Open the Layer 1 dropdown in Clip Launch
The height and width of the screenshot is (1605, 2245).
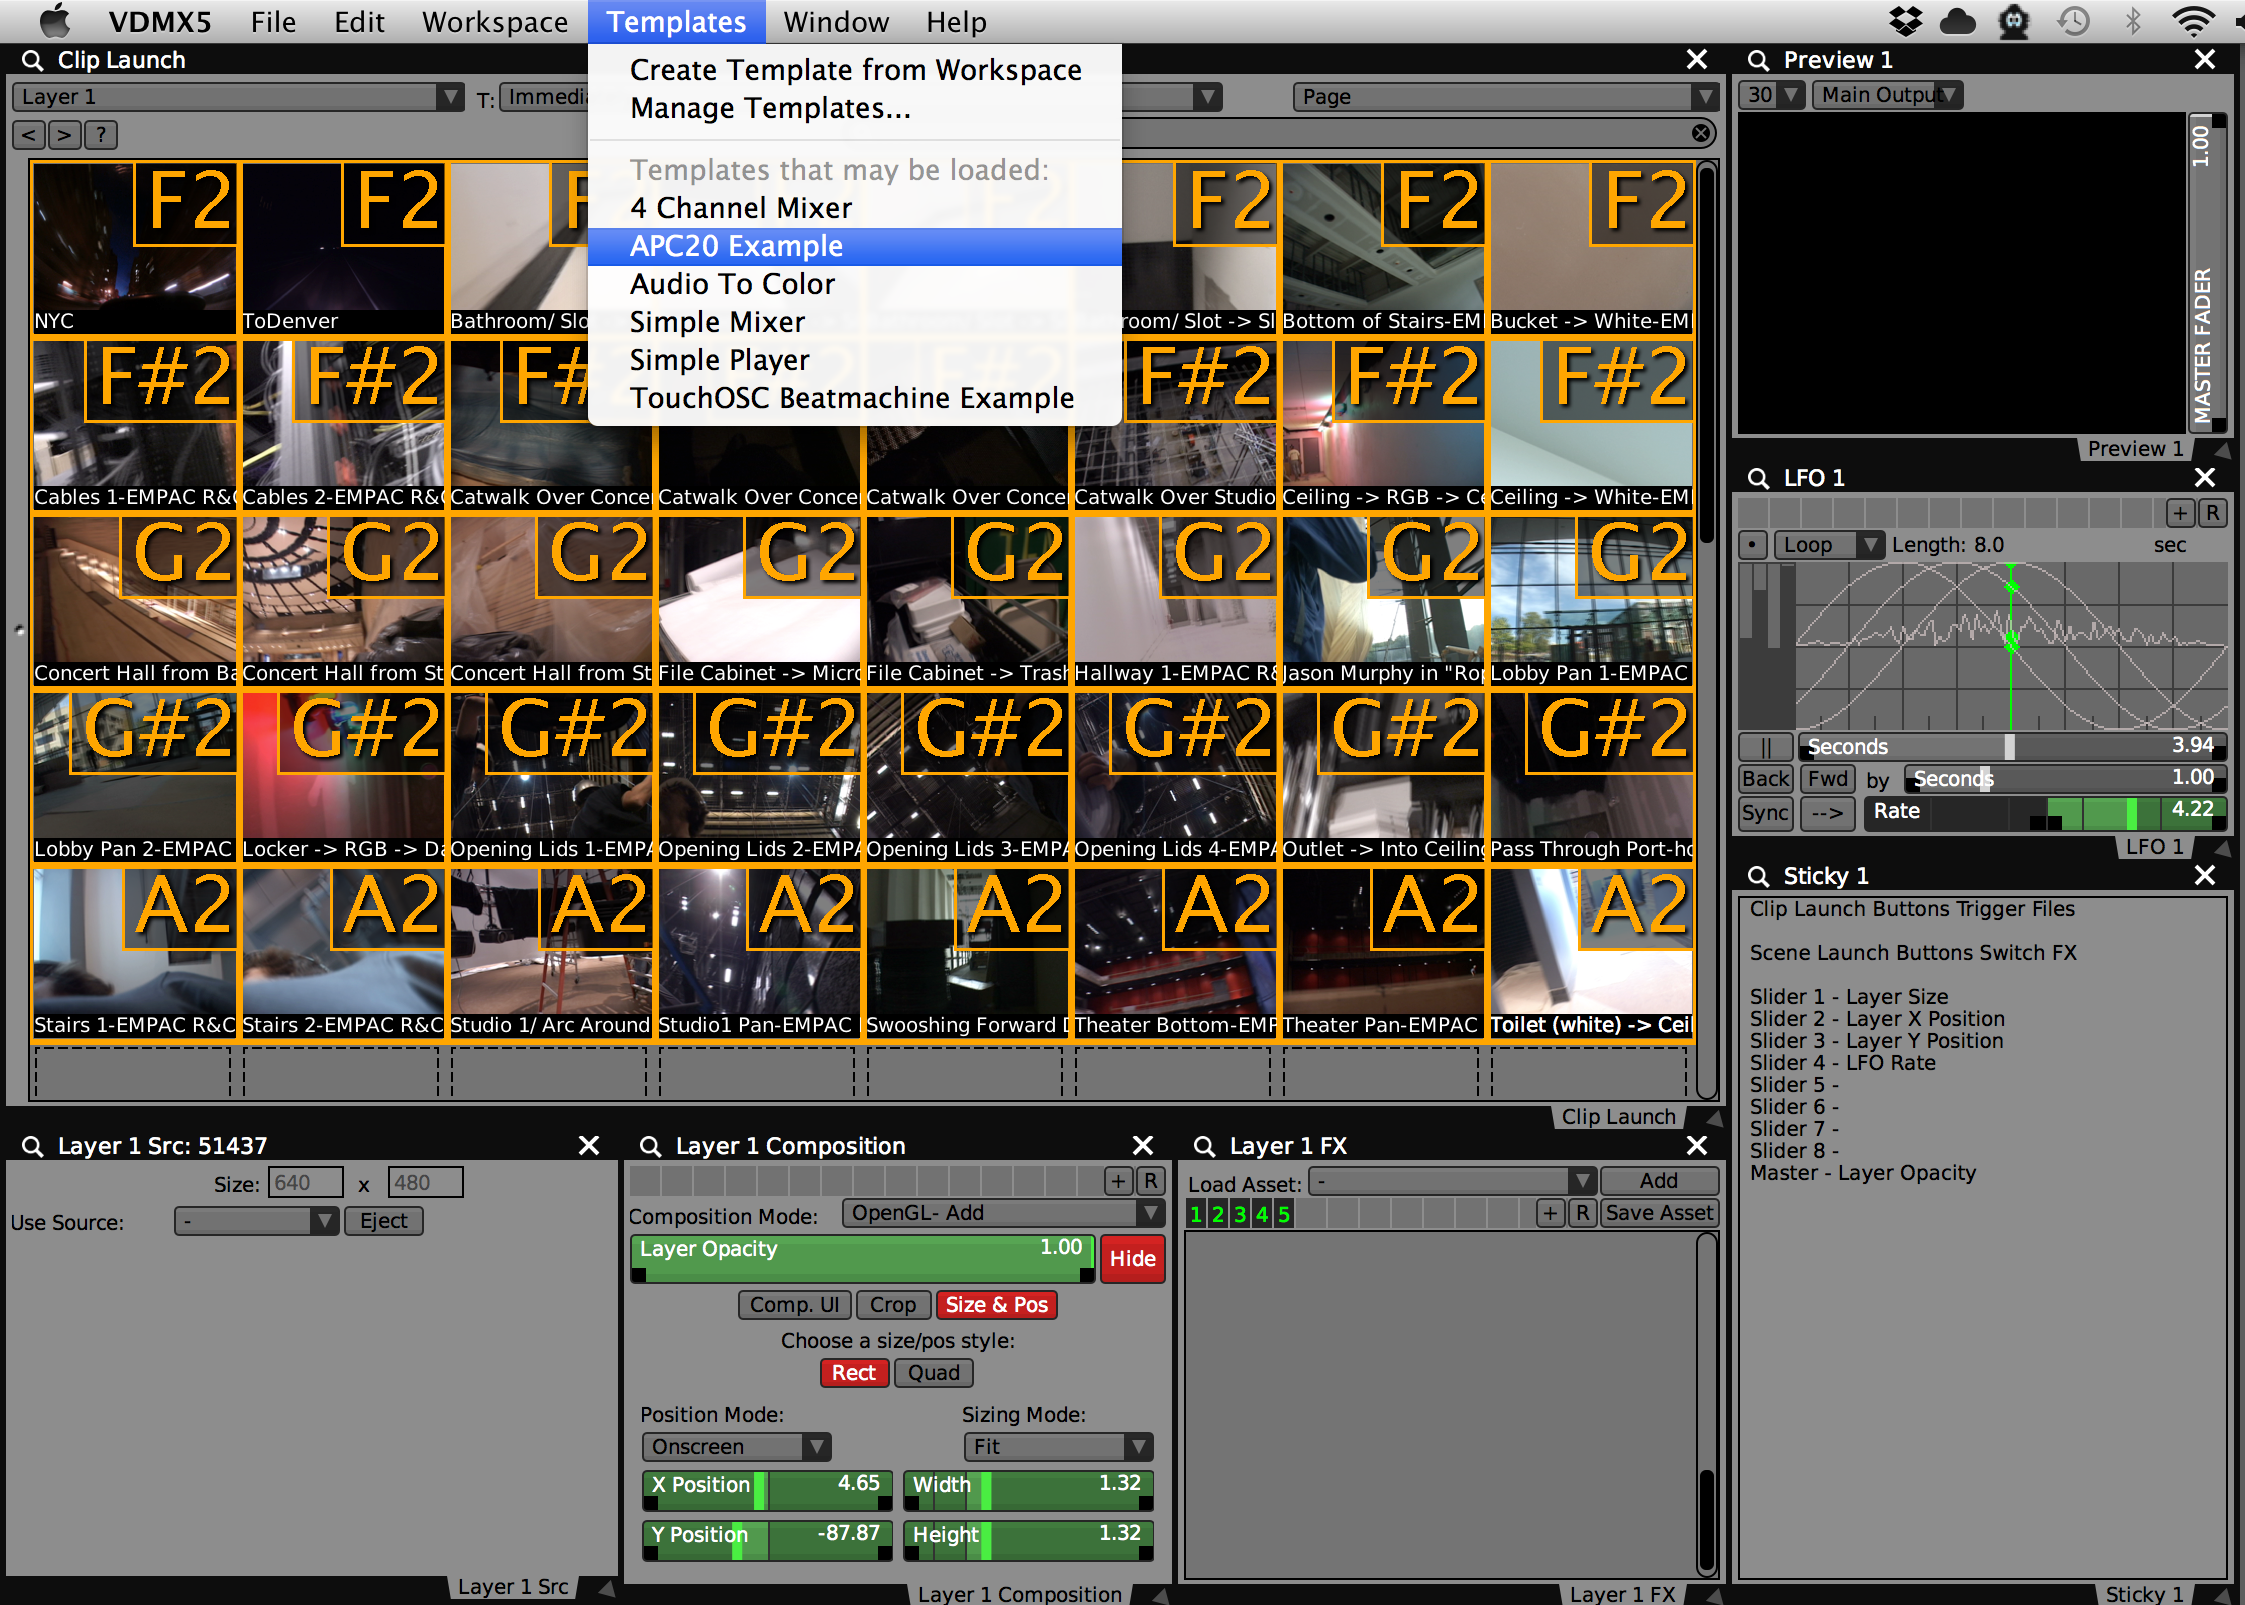click(x=238, y=97)
